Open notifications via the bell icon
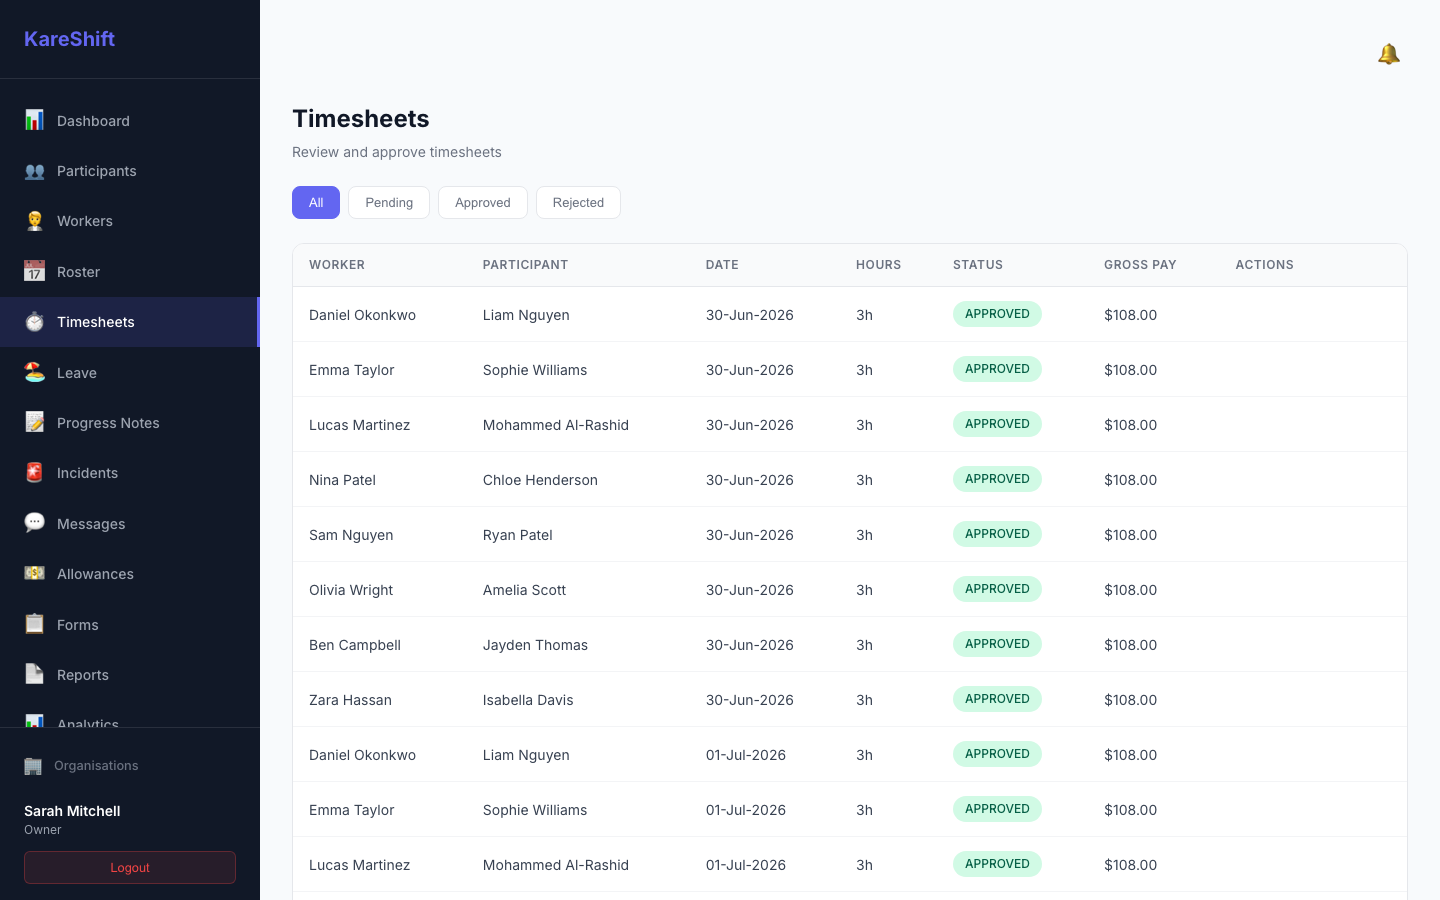Image resolution: width=1440 pixels, height=900 pixels. click(x=1388, y=54)
